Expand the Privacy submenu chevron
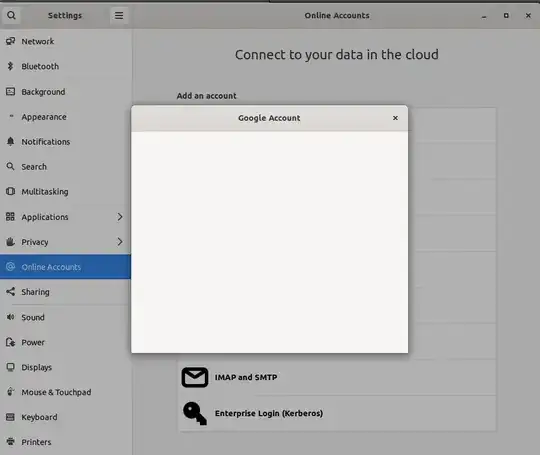Screen dimensions: 540x455 click(x=120, y=242)
